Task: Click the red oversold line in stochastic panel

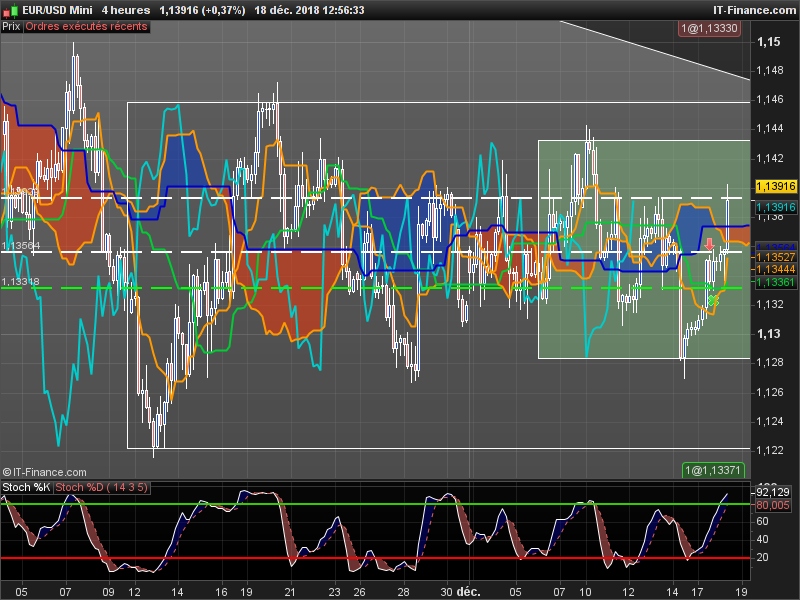Action: (x=400, y=557)
